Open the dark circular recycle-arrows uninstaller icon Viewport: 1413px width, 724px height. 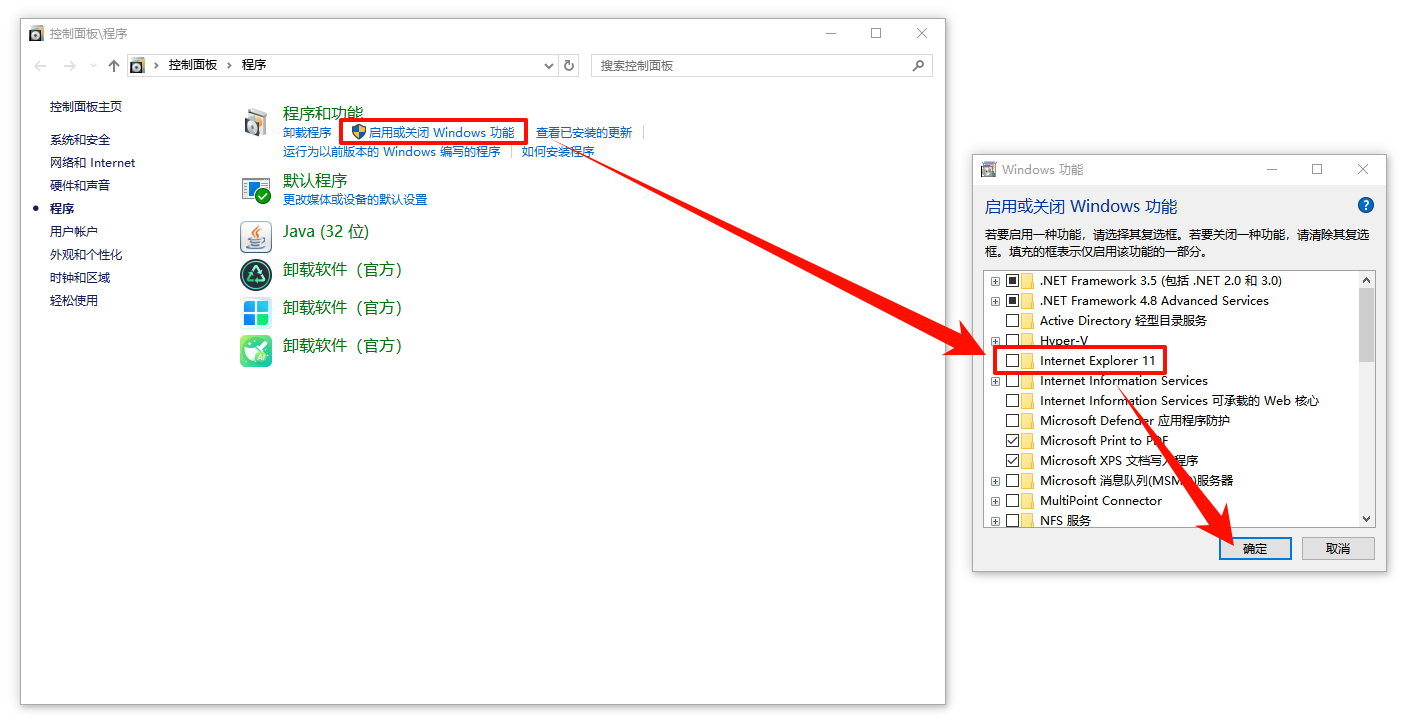[x=256, y=275]
